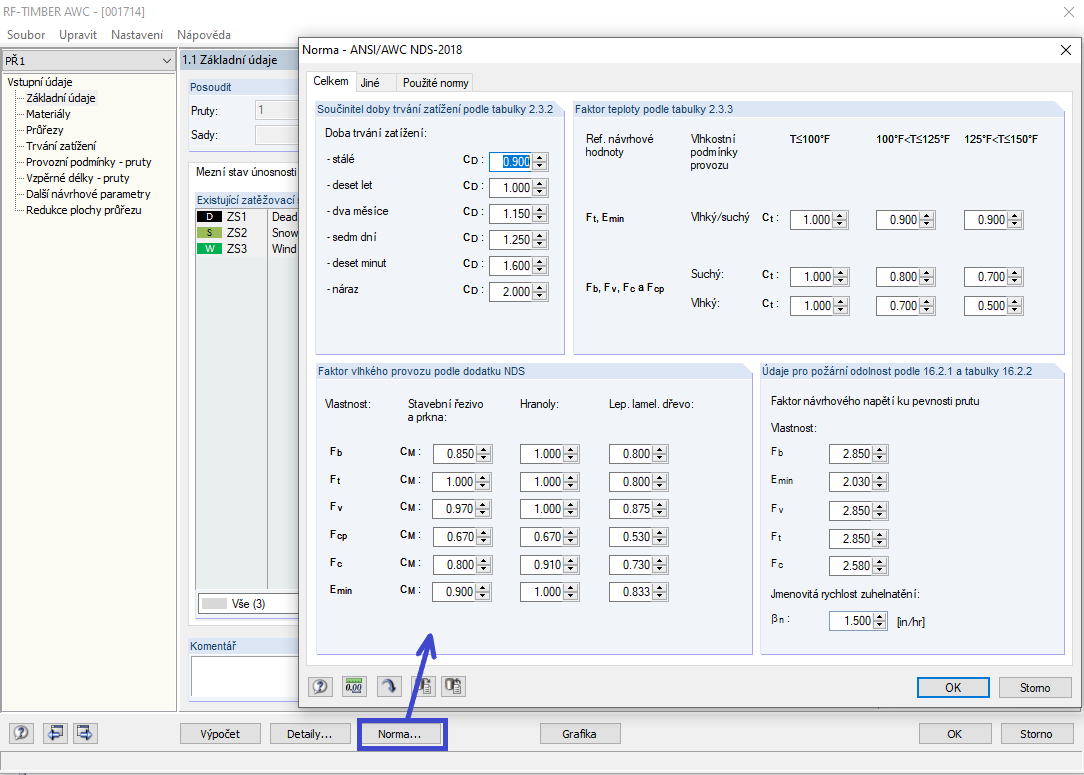Open the Detaily... dialog

[x=309, y=734]
